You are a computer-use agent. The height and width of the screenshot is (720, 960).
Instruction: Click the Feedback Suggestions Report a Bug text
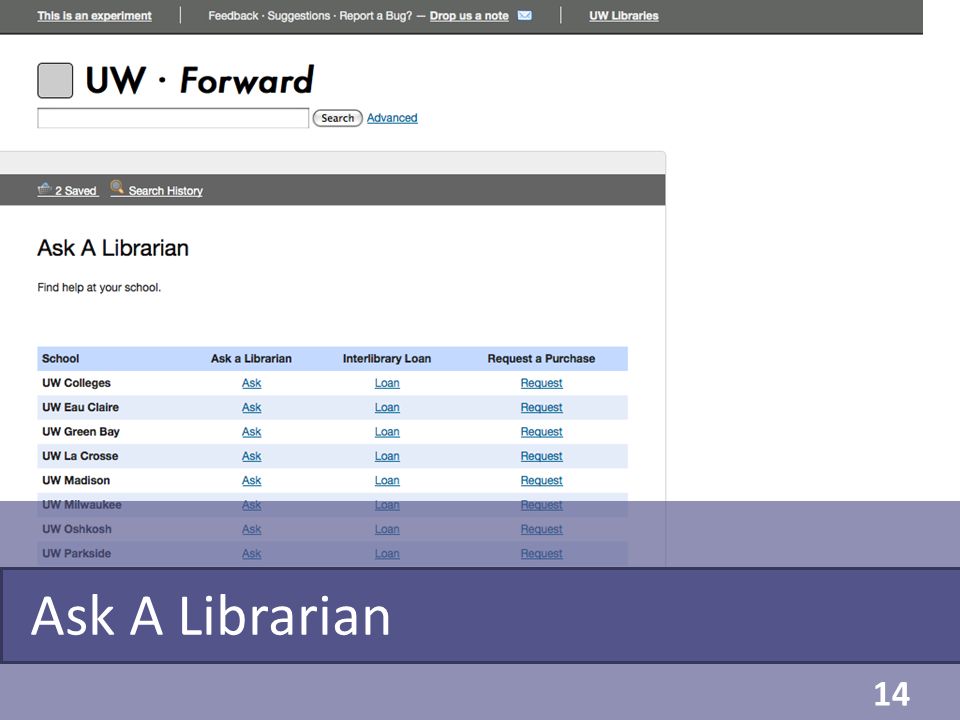click(x=310, y=16)
